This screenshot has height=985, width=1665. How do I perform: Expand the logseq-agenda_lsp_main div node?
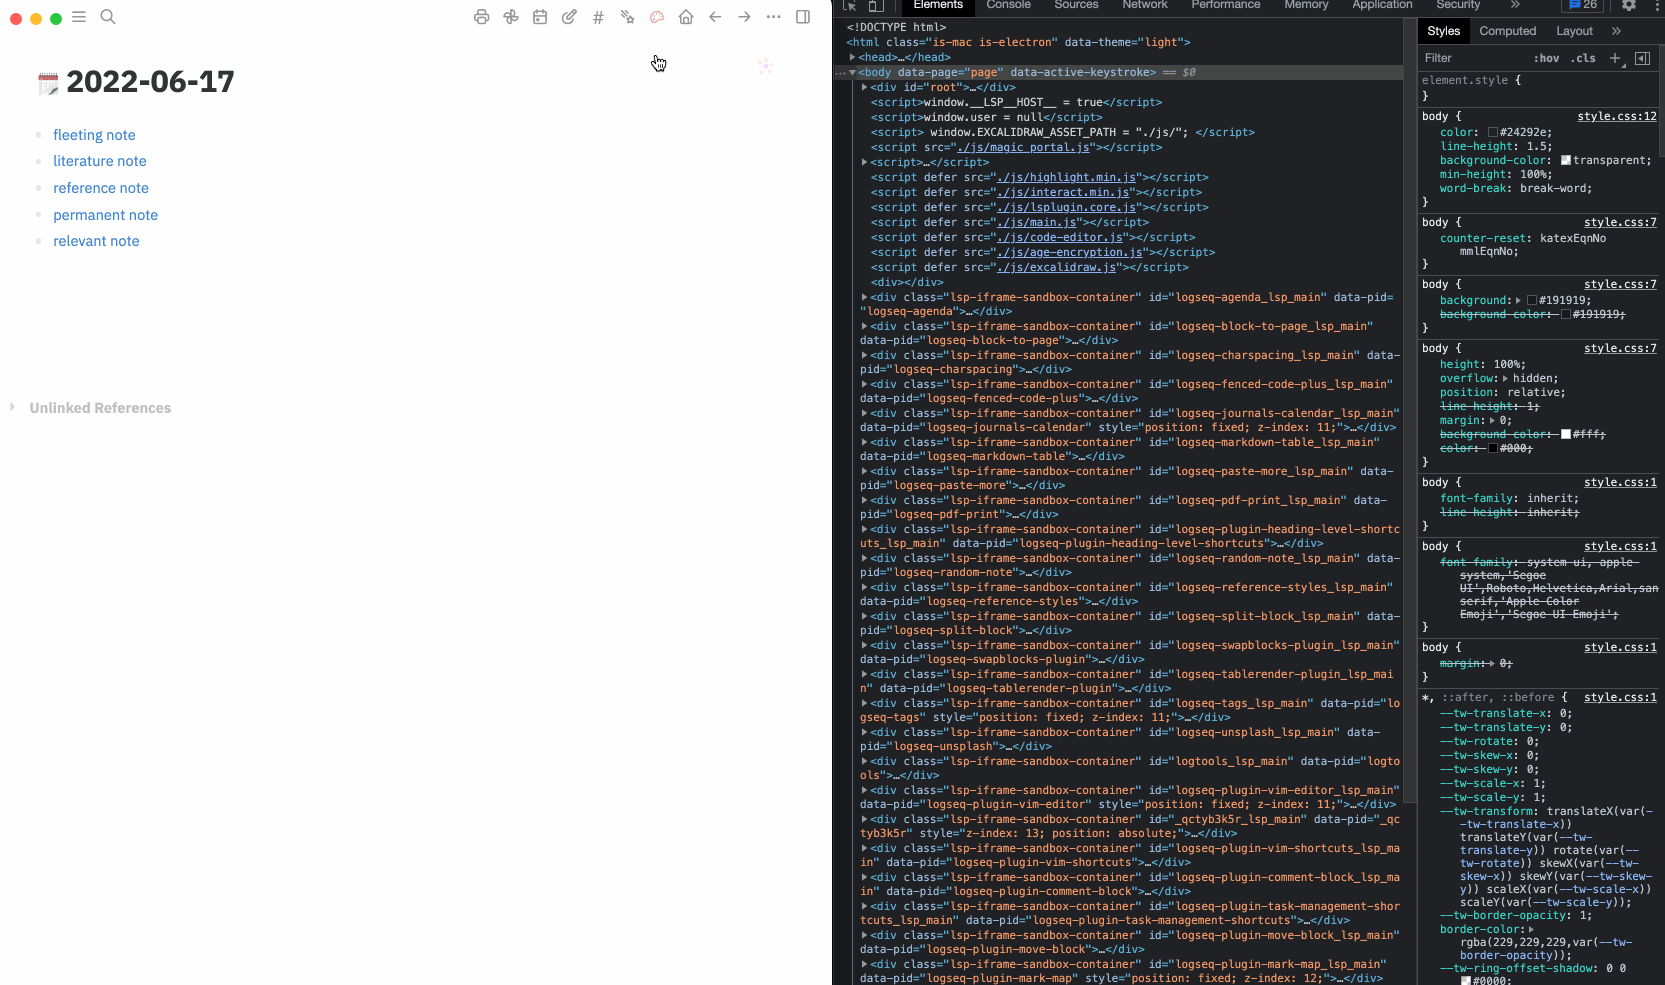click(865, 297)
